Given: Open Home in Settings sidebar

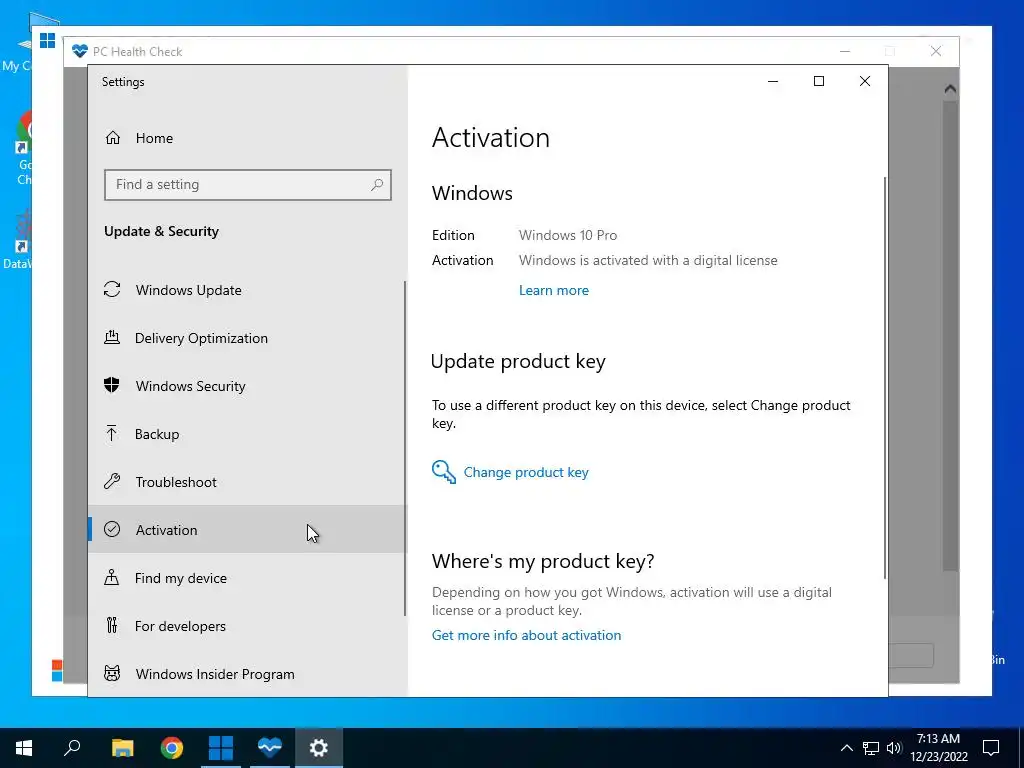Looking at the screenshot, I should point(247,138).
